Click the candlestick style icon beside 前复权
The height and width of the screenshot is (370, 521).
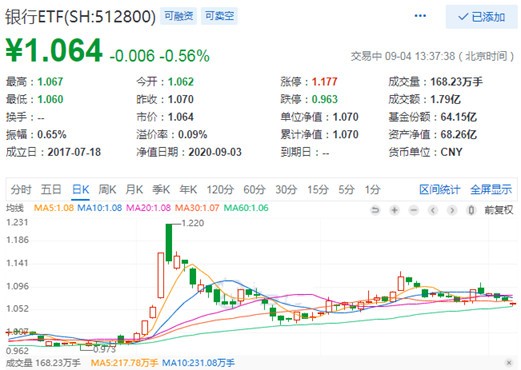[471, 210]
